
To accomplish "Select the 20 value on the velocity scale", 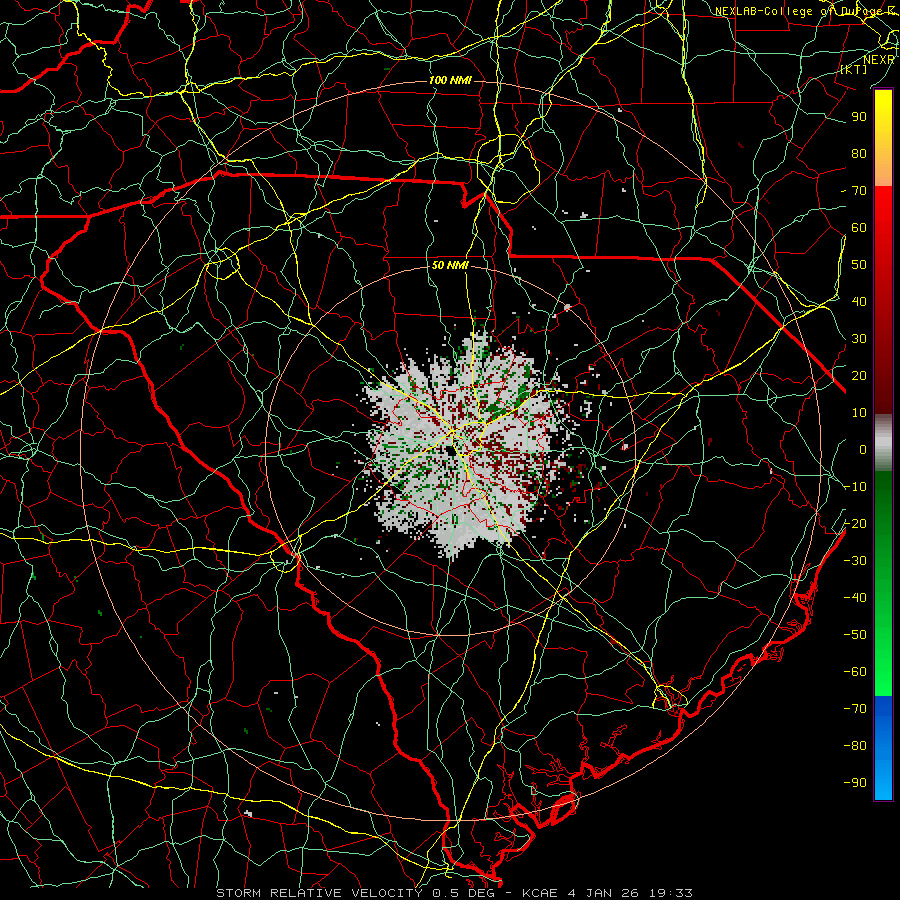I will point(859,376).
